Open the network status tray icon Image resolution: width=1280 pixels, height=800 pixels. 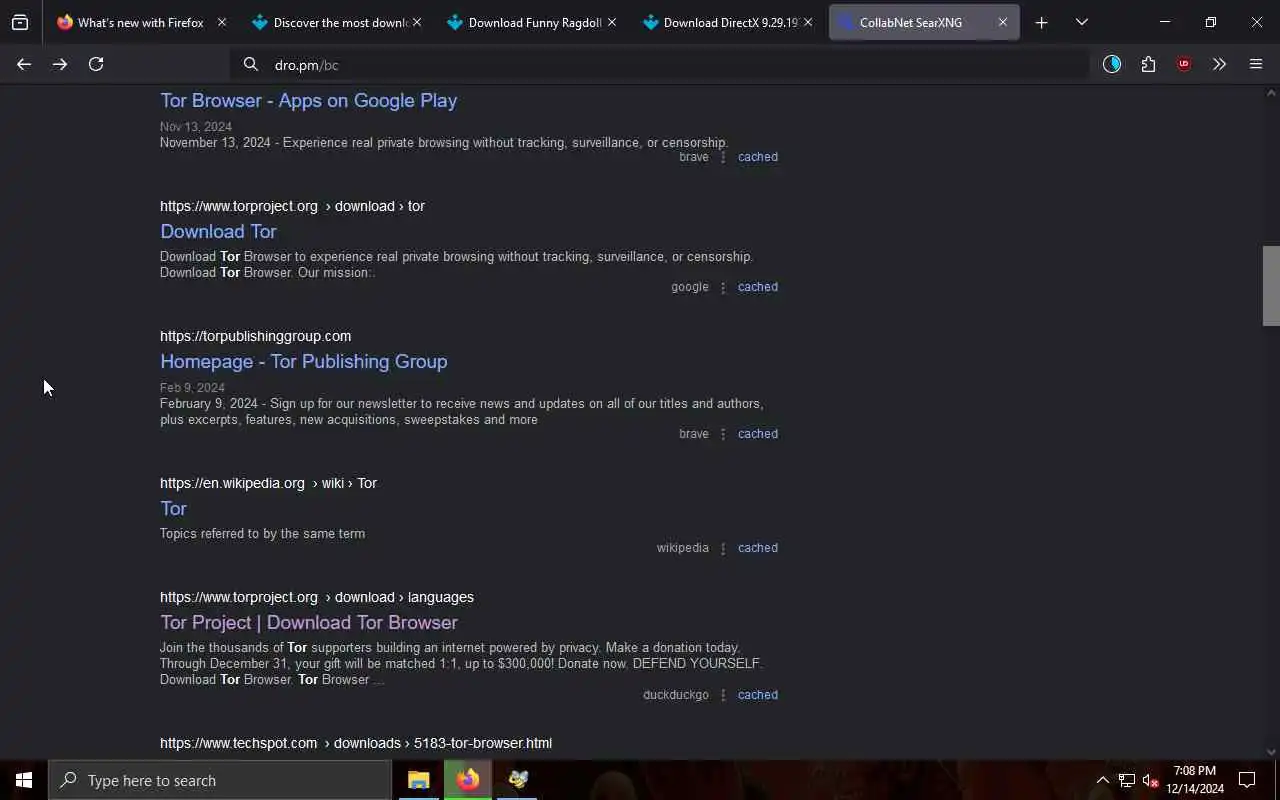click(x=1127, y=780)
